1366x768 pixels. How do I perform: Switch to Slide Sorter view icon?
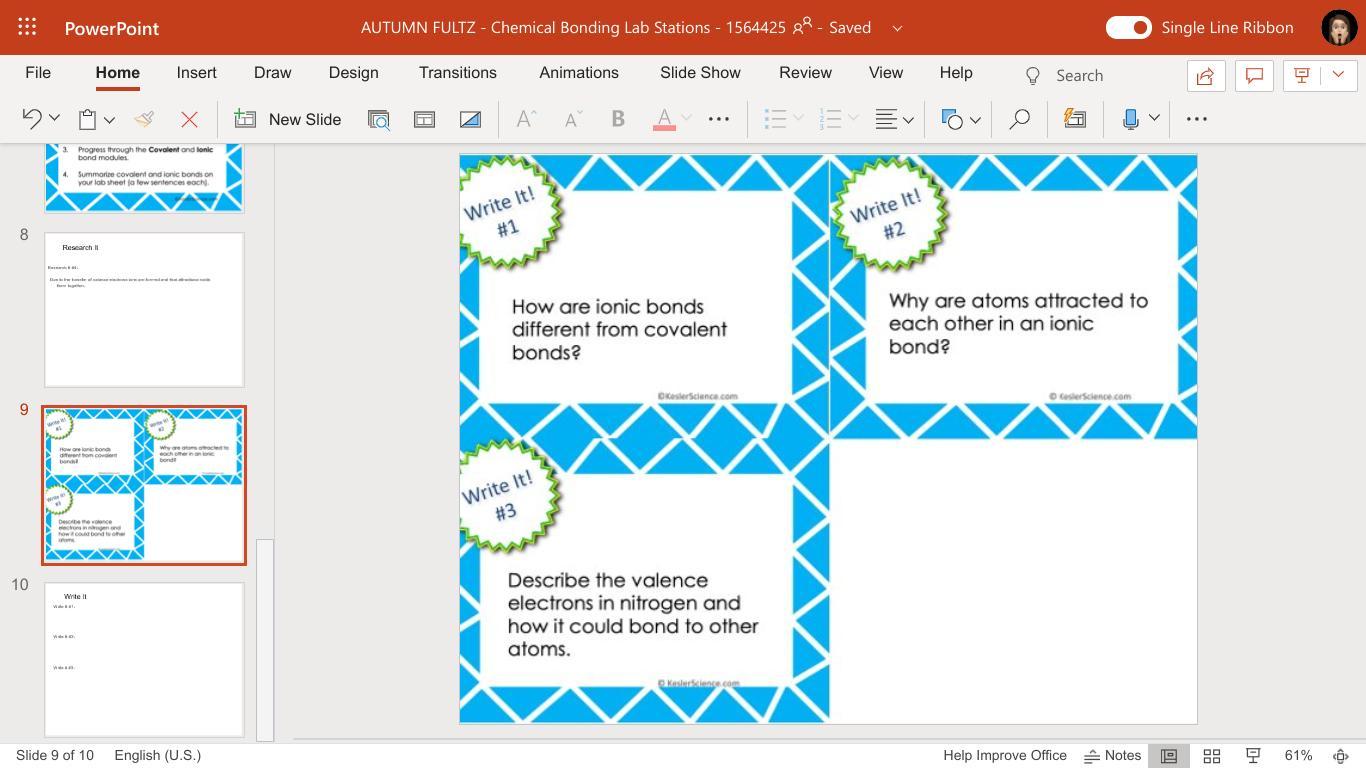click(1211, 756)
